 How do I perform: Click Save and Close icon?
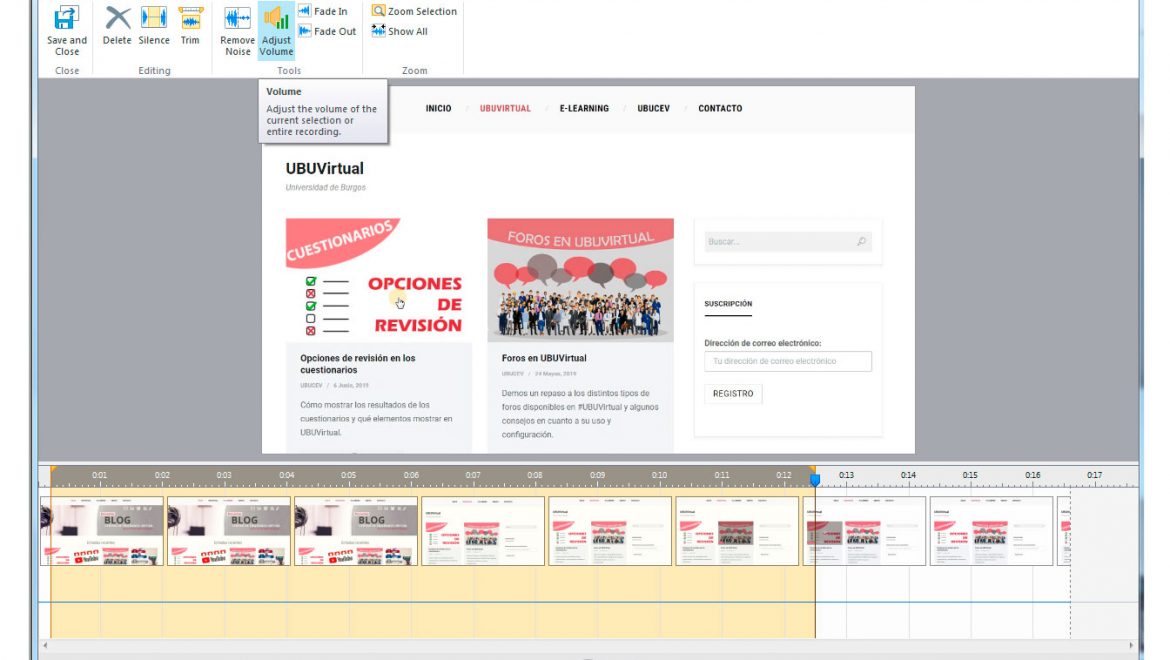point(66,19)
